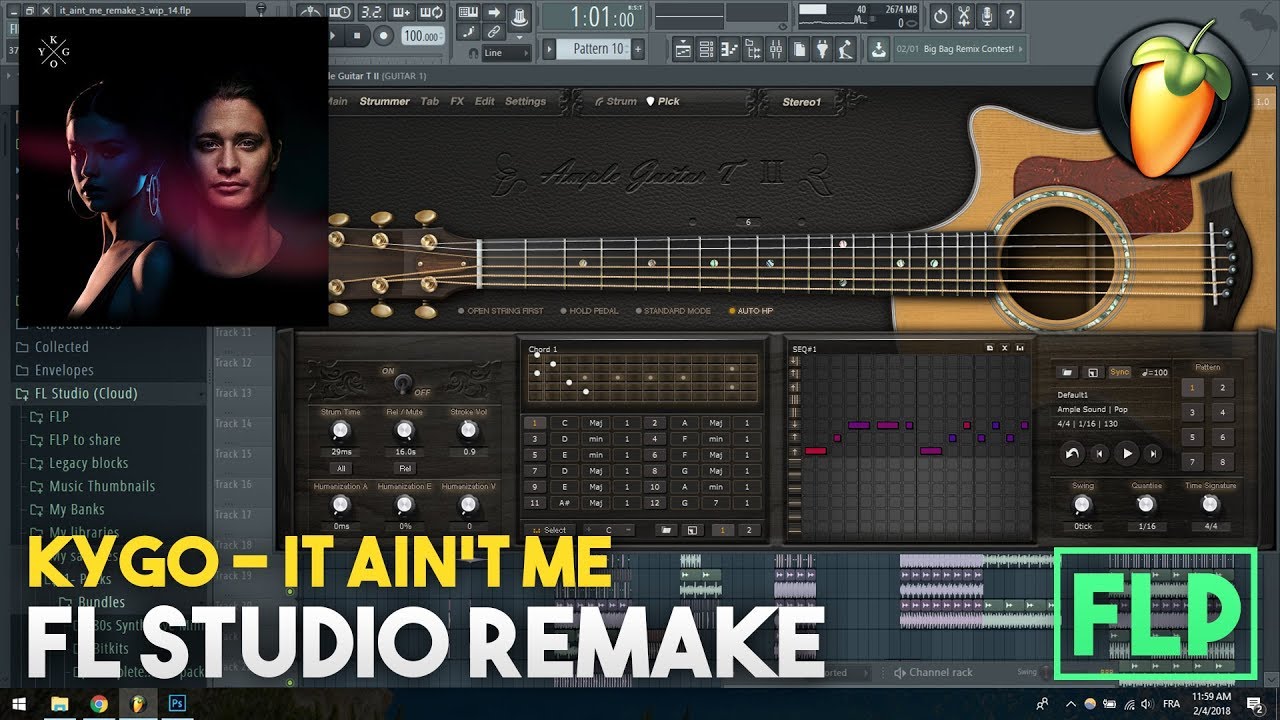This screenshot has height=720, width=1280.
Task: Click the strummer undo curved-arrow button
Action: (x=1072, y=453)
